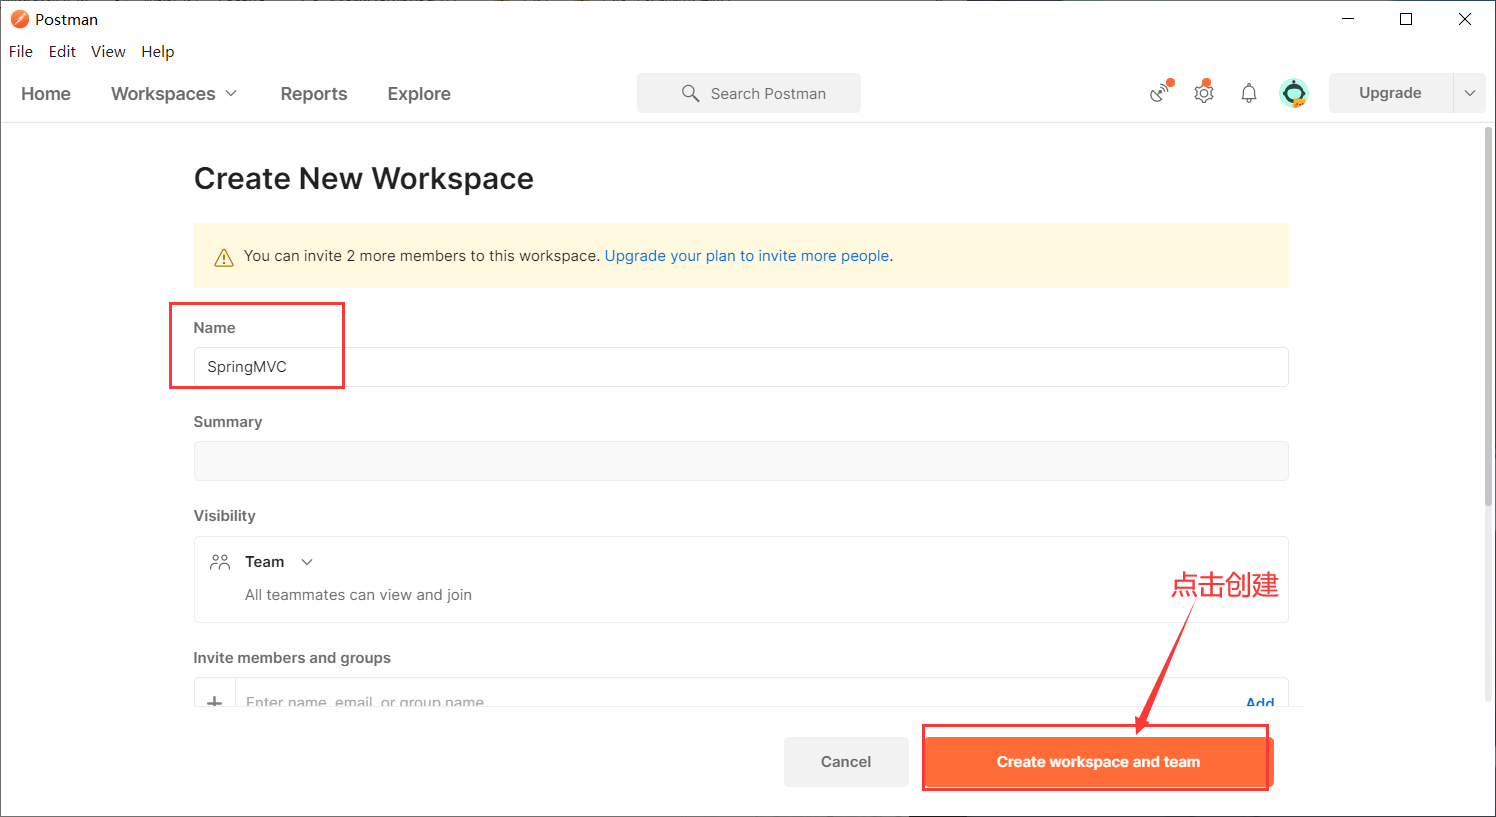
Task: Click the satellite capture requests icon
Action: click(1160, 93)
